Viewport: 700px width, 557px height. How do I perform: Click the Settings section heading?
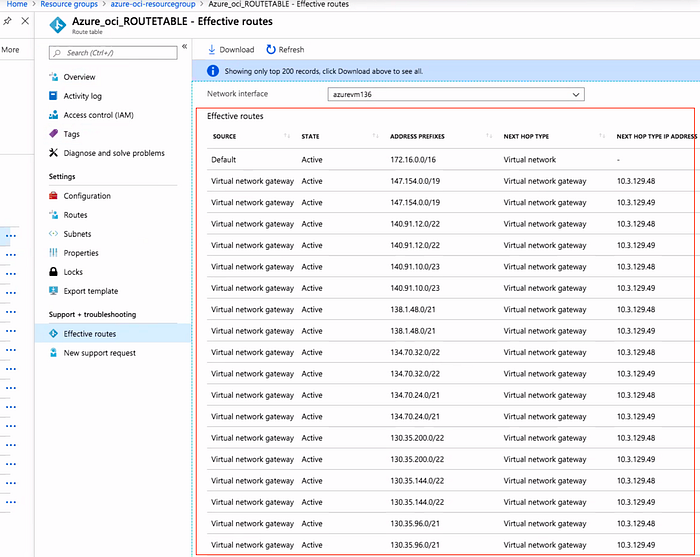coord(62,176)
